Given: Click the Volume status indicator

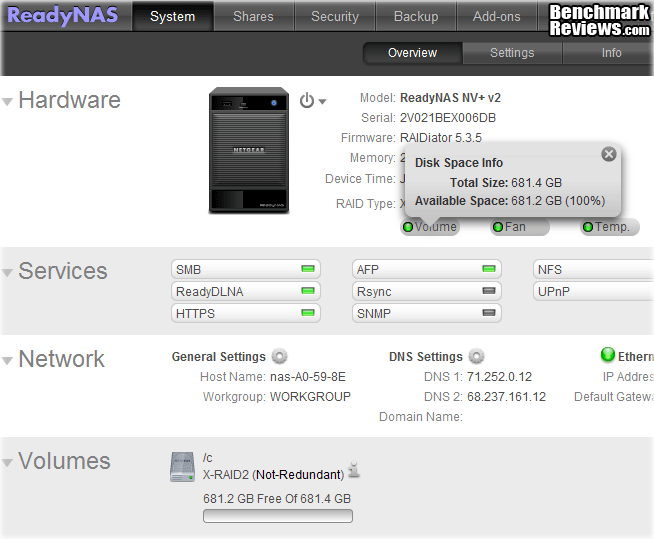Looking at the screenshot, I should [x=430, y=227].
